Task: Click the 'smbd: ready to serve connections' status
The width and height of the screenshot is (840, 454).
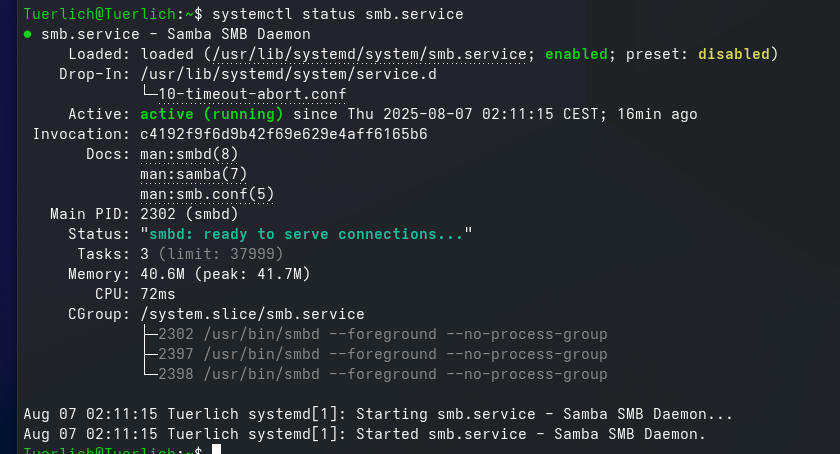Action: point(306,234)
